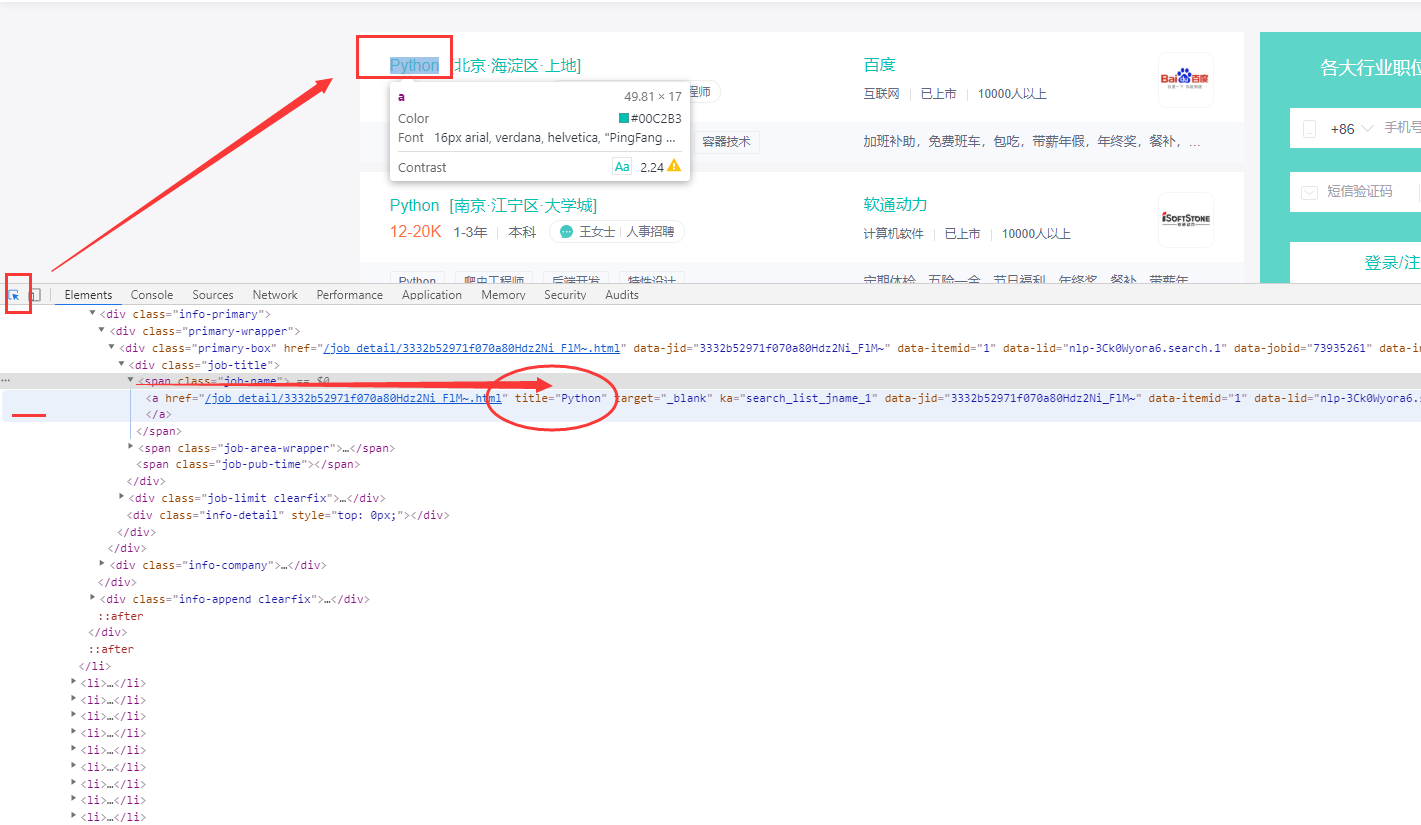The width and height of the screenshot is (1421, 825).
Task: Open the Network tab
Action: (x=275, y=295)
